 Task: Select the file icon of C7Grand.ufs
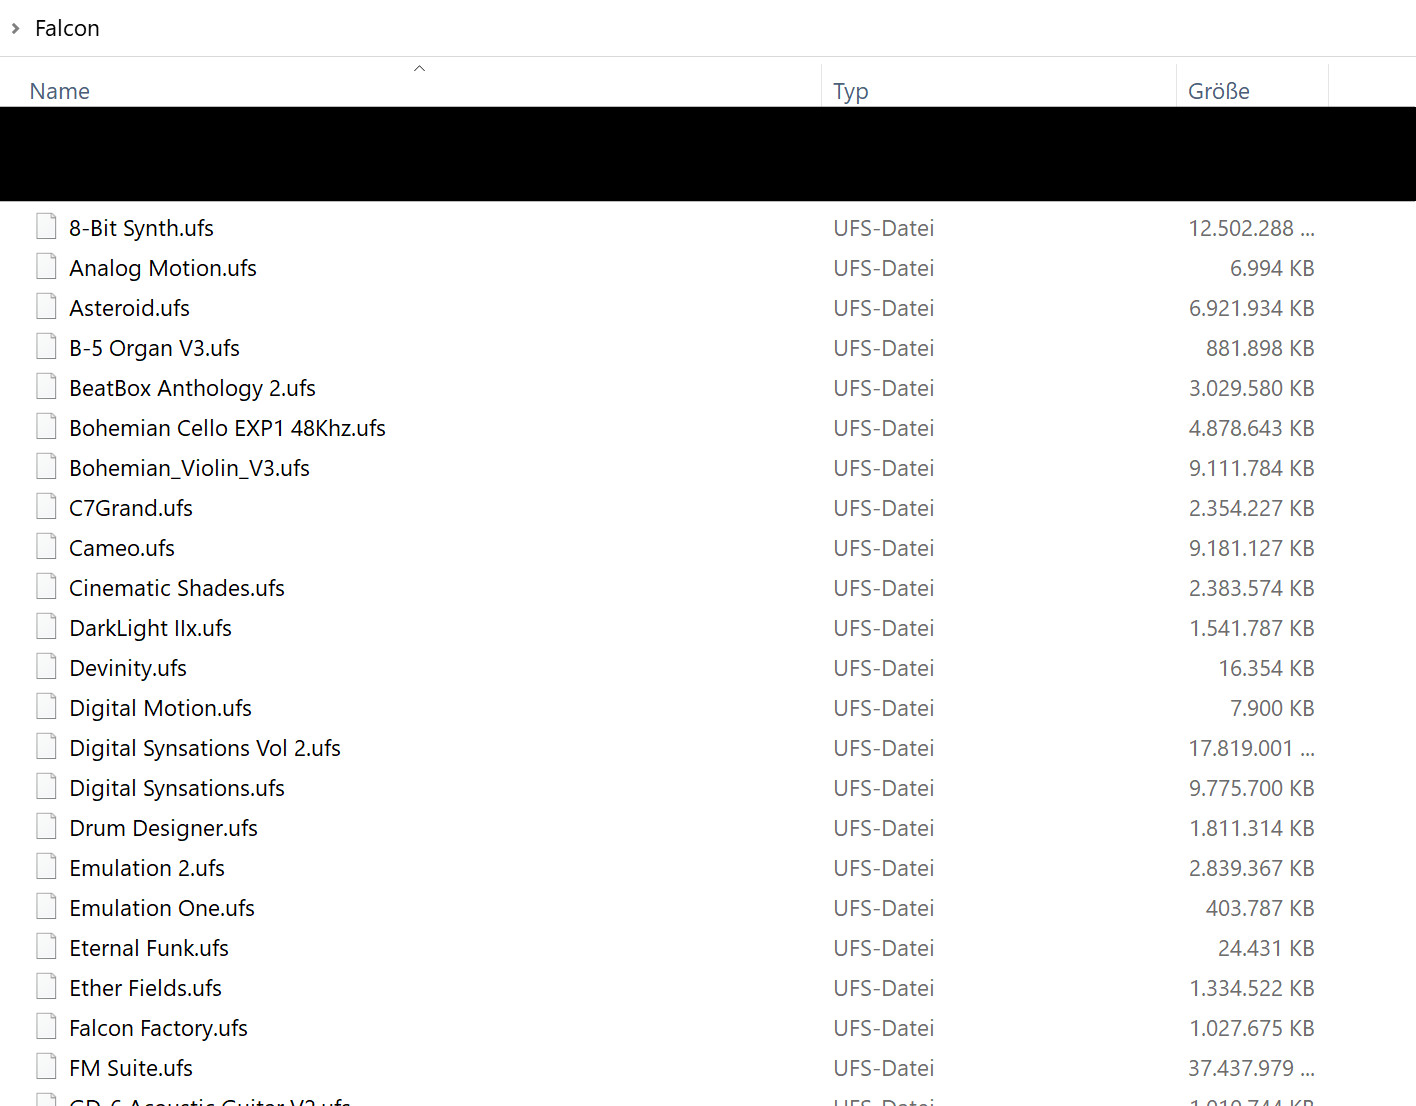click(x=46, y=507)
